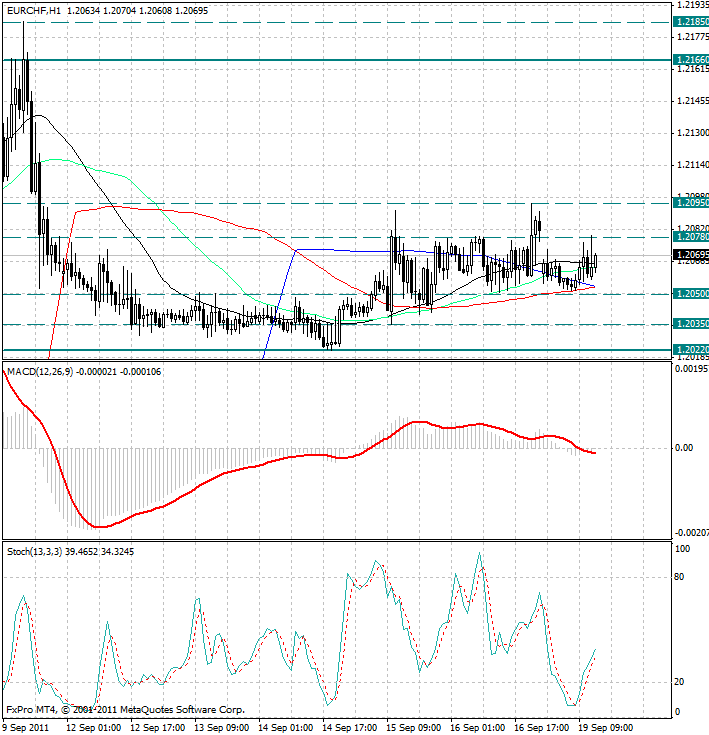Click the 14 Sep 01:00 time label
The image size is (709, 735).
pyautogui.click(x=285, y=728)
